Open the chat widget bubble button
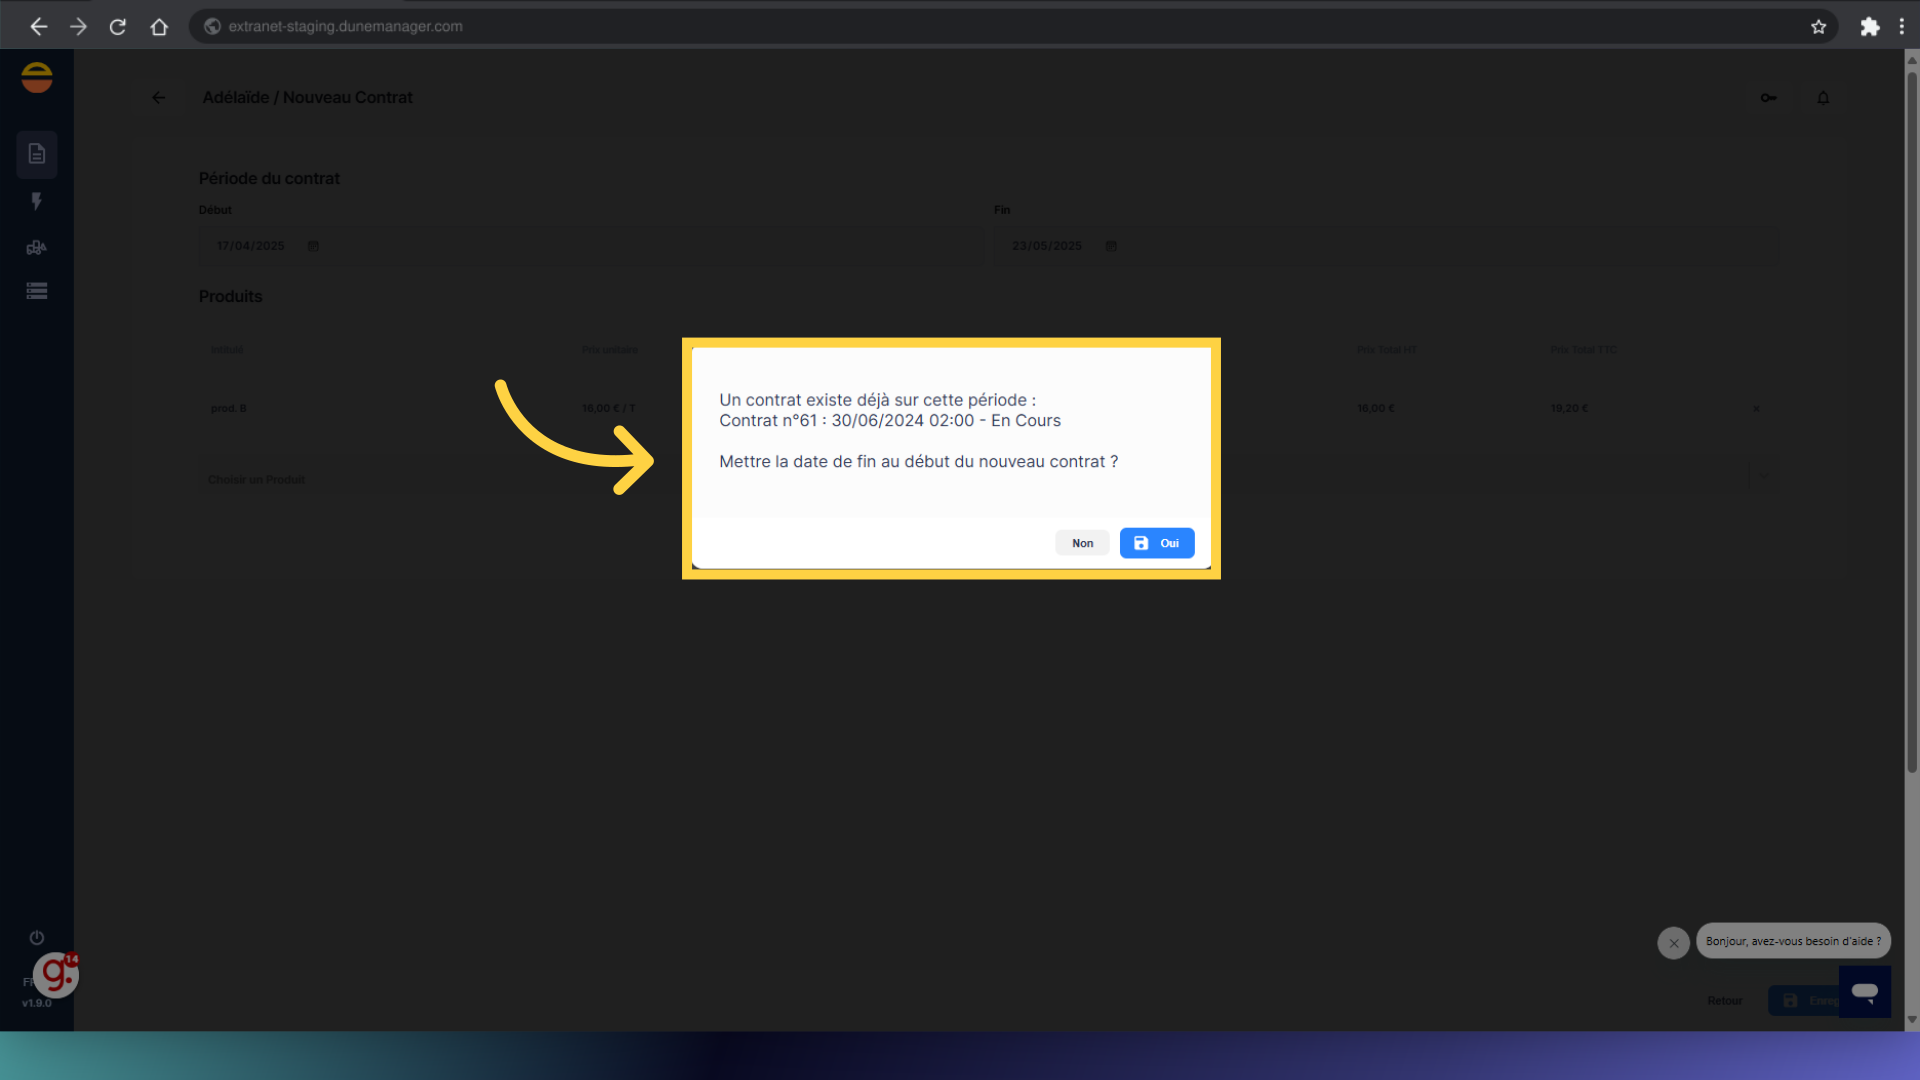 tap(1864, 991)
